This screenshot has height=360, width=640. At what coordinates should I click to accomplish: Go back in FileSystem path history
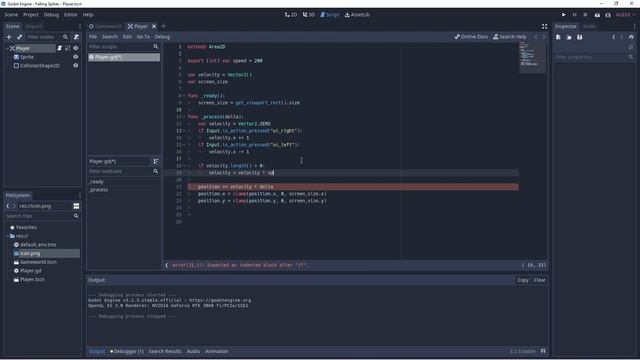(8, 206)
